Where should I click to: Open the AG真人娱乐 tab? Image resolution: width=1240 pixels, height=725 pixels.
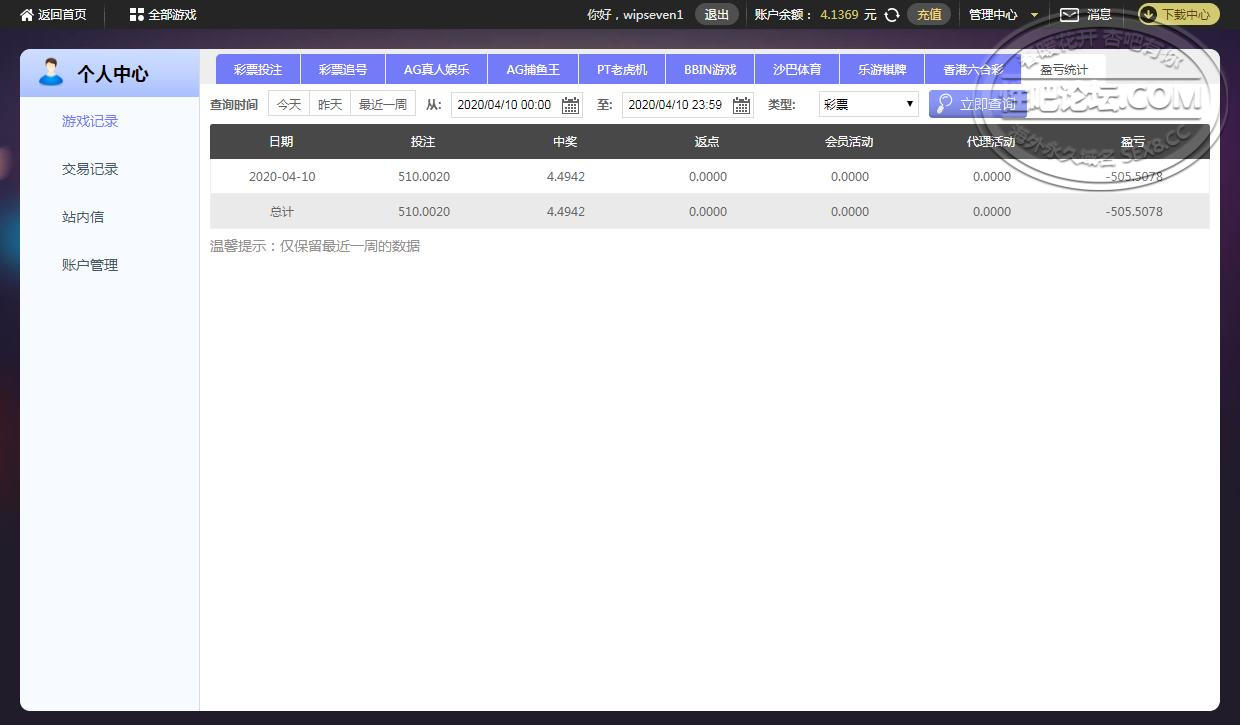(x=436, y=70)
